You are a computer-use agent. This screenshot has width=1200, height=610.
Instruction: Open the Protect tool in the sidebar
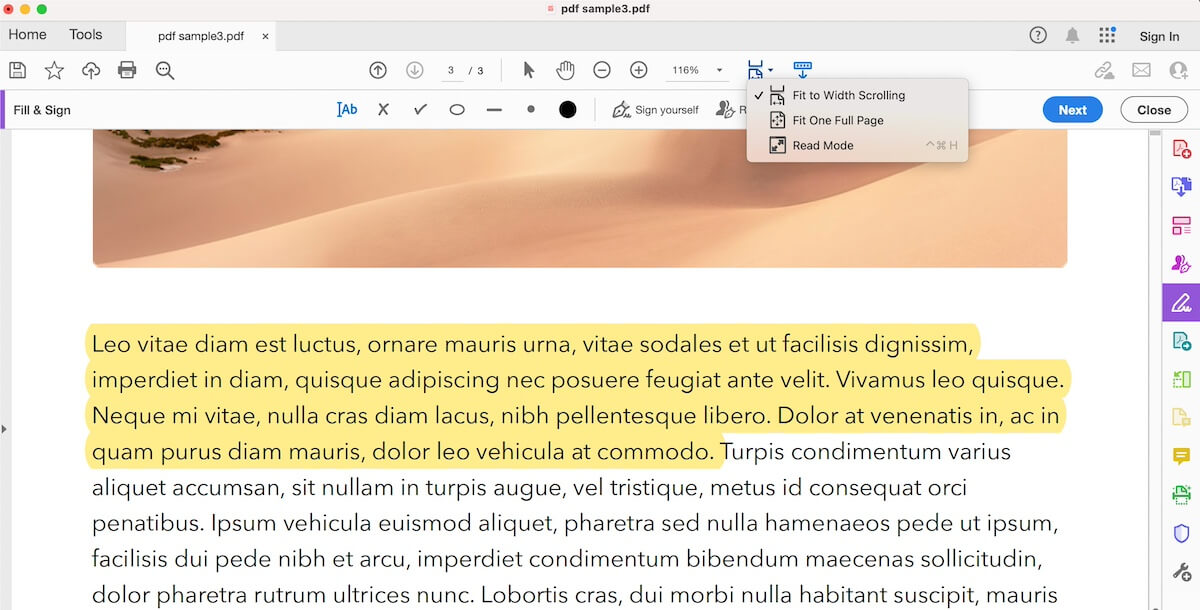click(1181, 533)
